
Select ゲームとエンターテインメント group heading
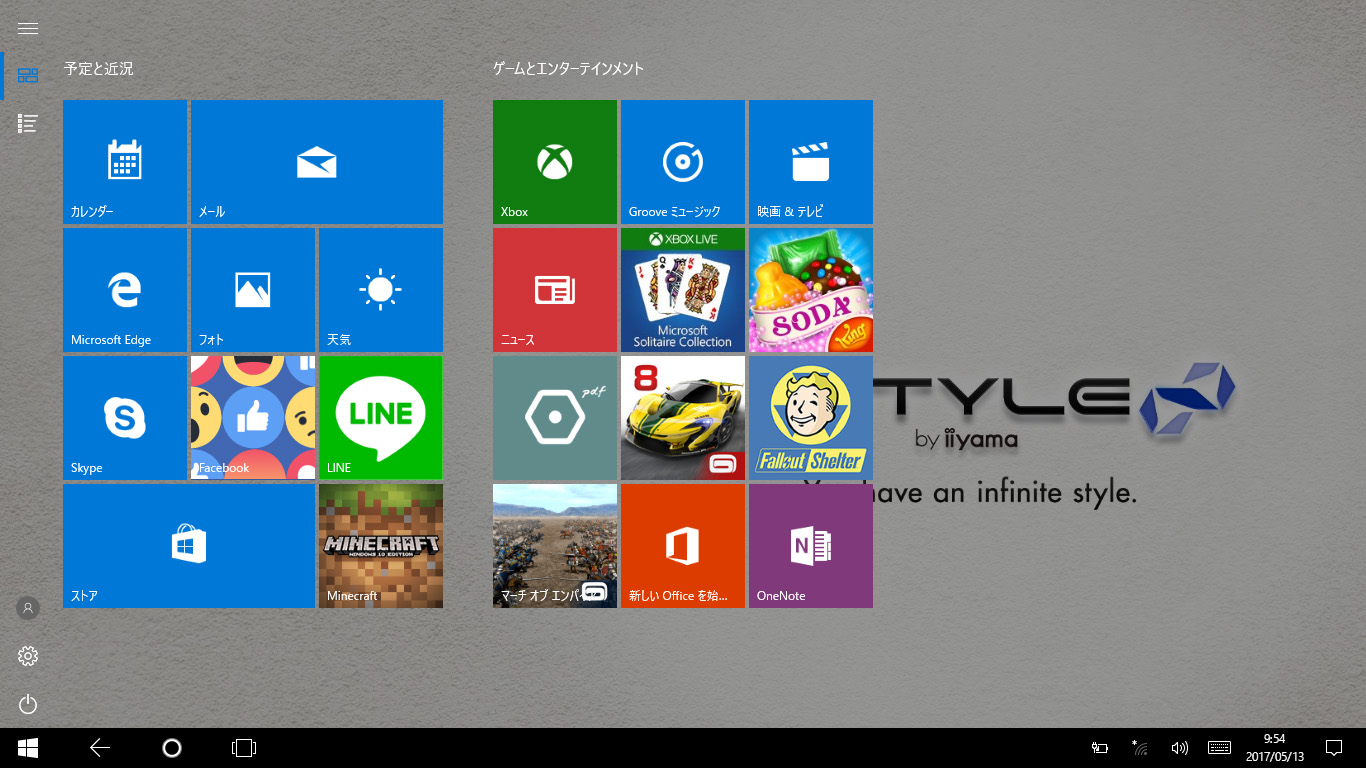point(568,69)
